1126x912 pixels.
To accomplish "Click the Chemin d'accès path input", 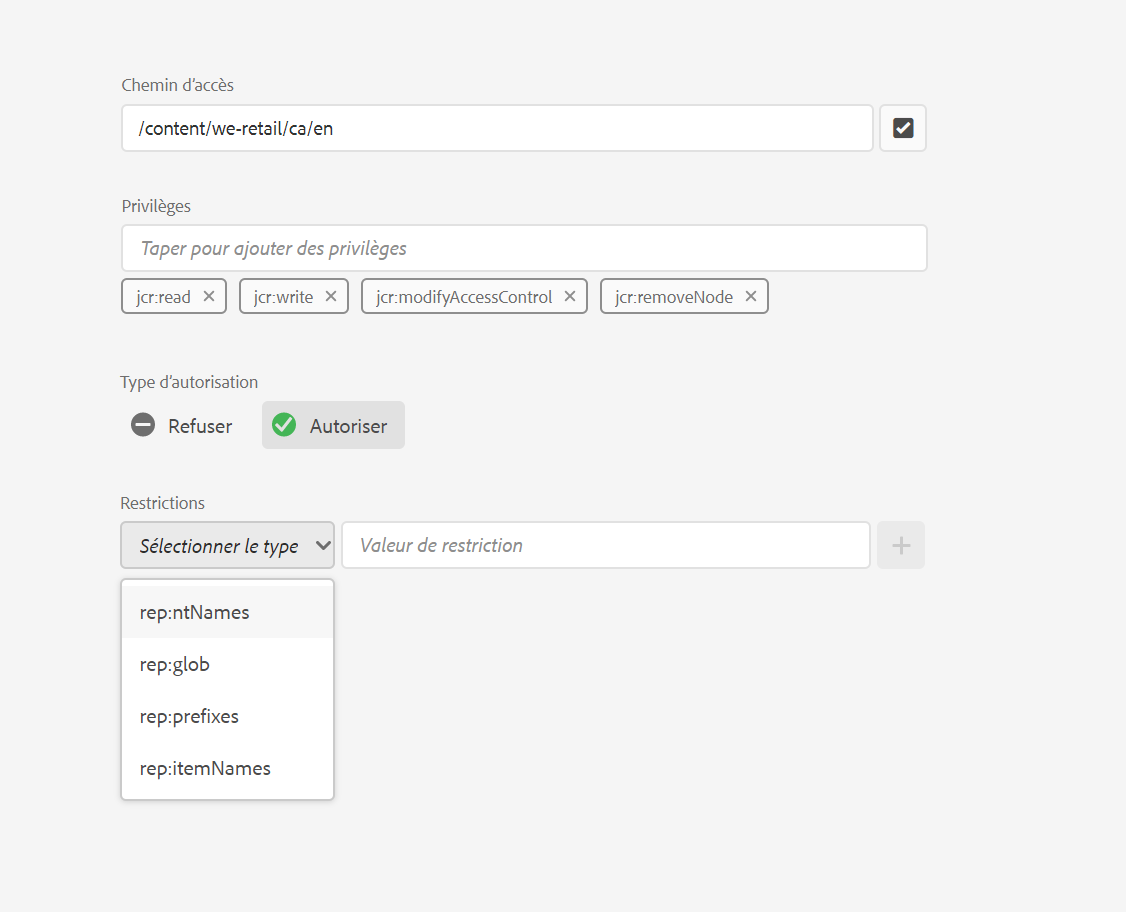I will click(497, 128).
